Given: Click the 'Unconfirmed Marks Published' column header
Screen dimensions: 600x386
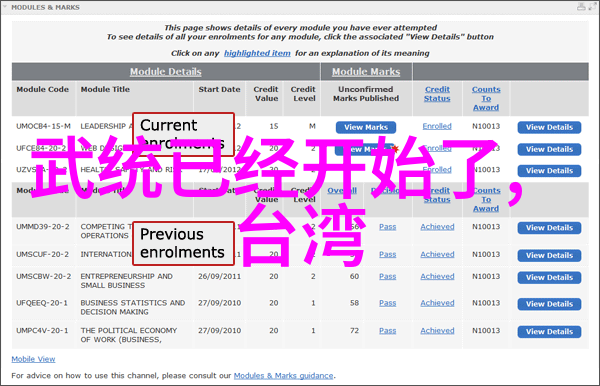Looking at the screenshot, I should click(x=366, y=94).
